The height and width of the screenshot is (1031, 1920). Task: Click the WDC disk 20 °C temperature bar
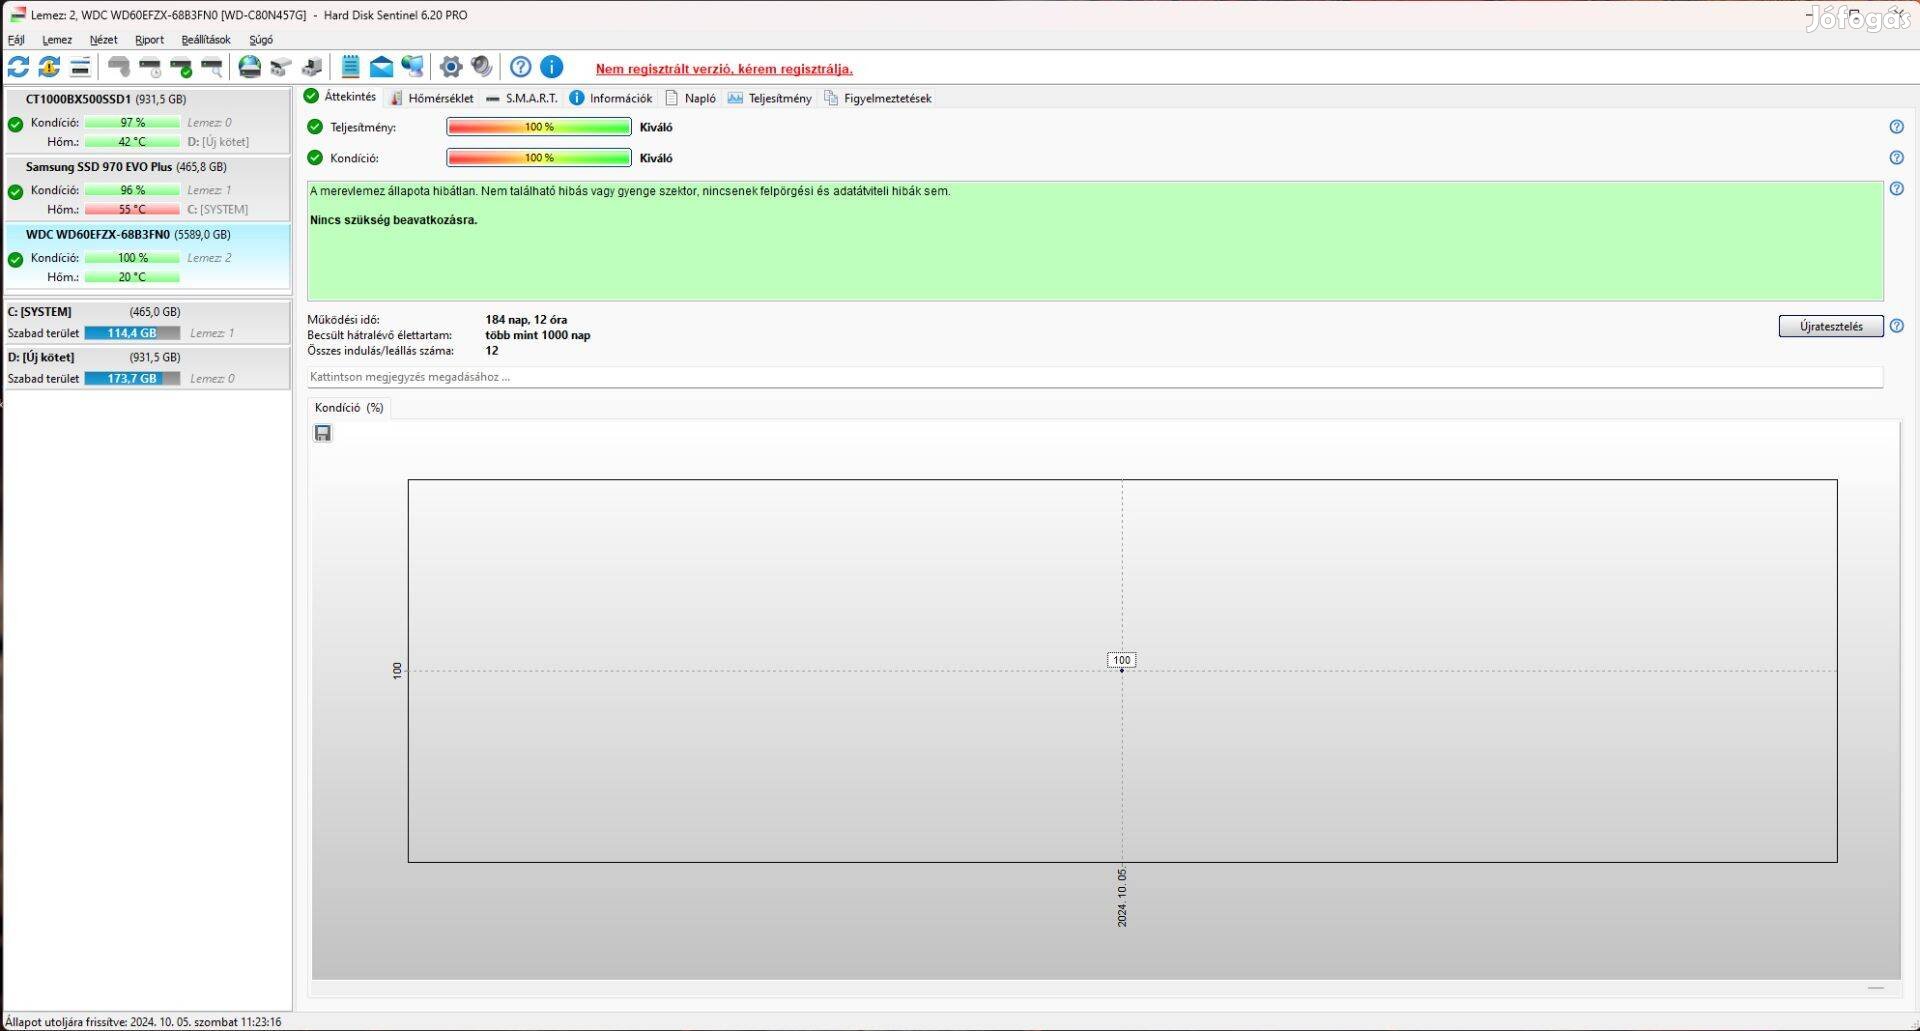(132, 277)
